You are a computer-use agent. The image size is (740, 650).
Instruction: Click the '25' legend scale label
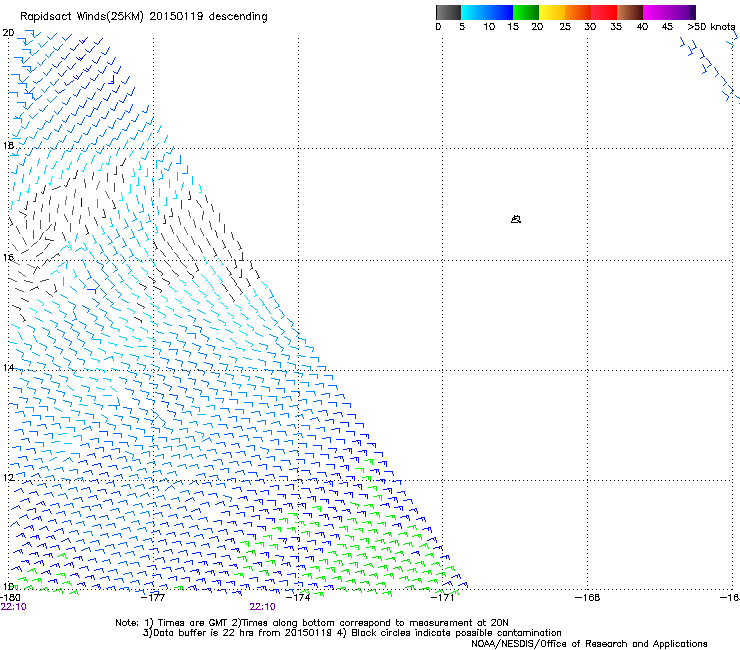[x=565, y=27]
